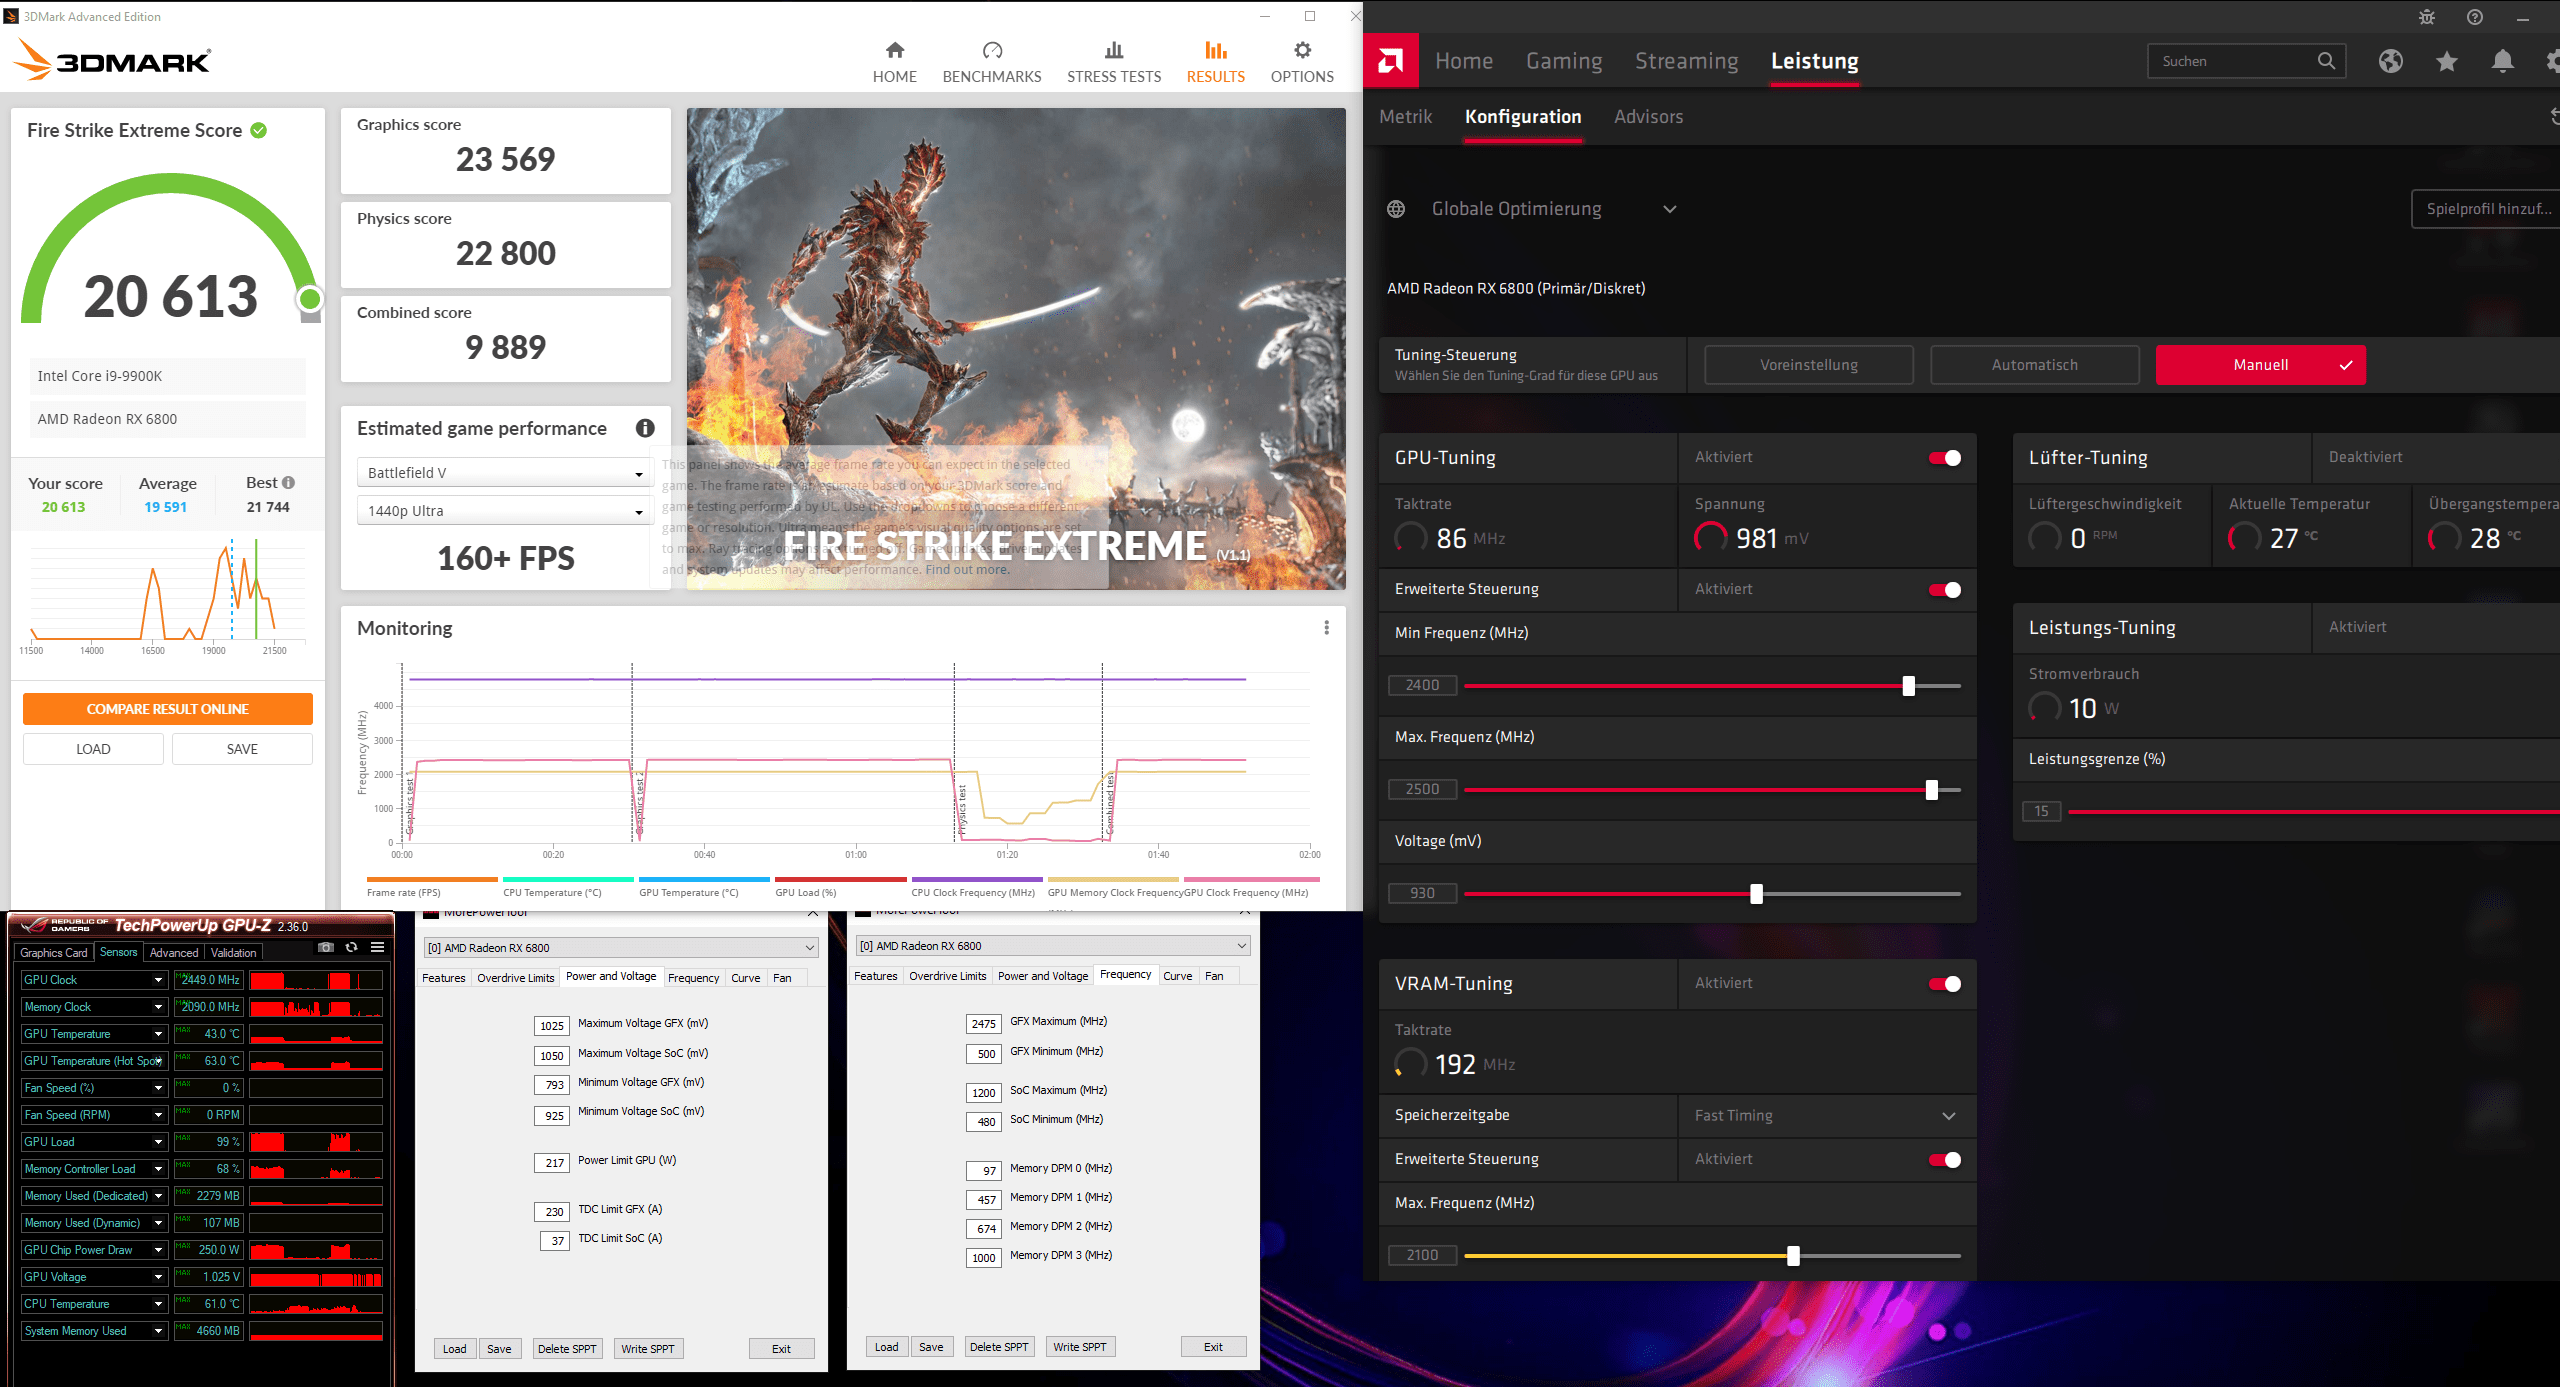Image resolution: width=2560 pixels, height=1387 pixels.
Task: Click the 3DMark app icon in the title bar
Action: pos(11,16)
